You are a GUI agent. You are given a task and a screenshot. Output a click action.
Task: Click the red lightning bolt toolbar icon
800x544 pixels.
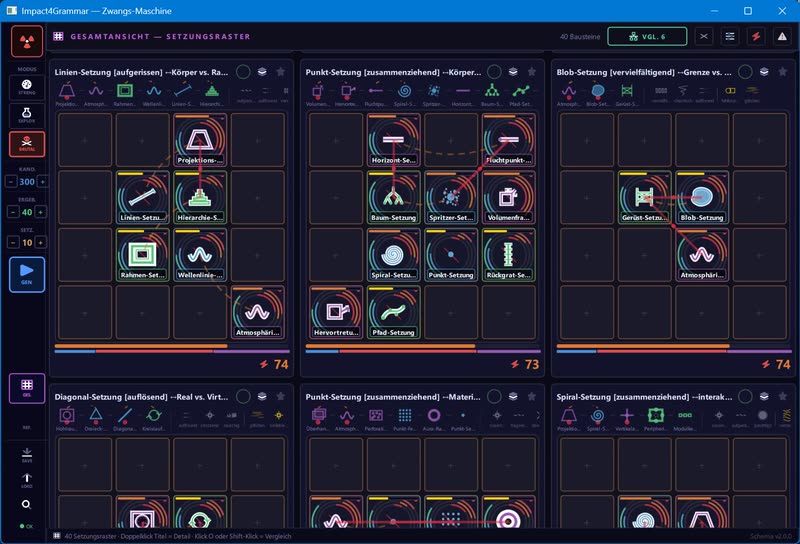(x=756, y=37)
